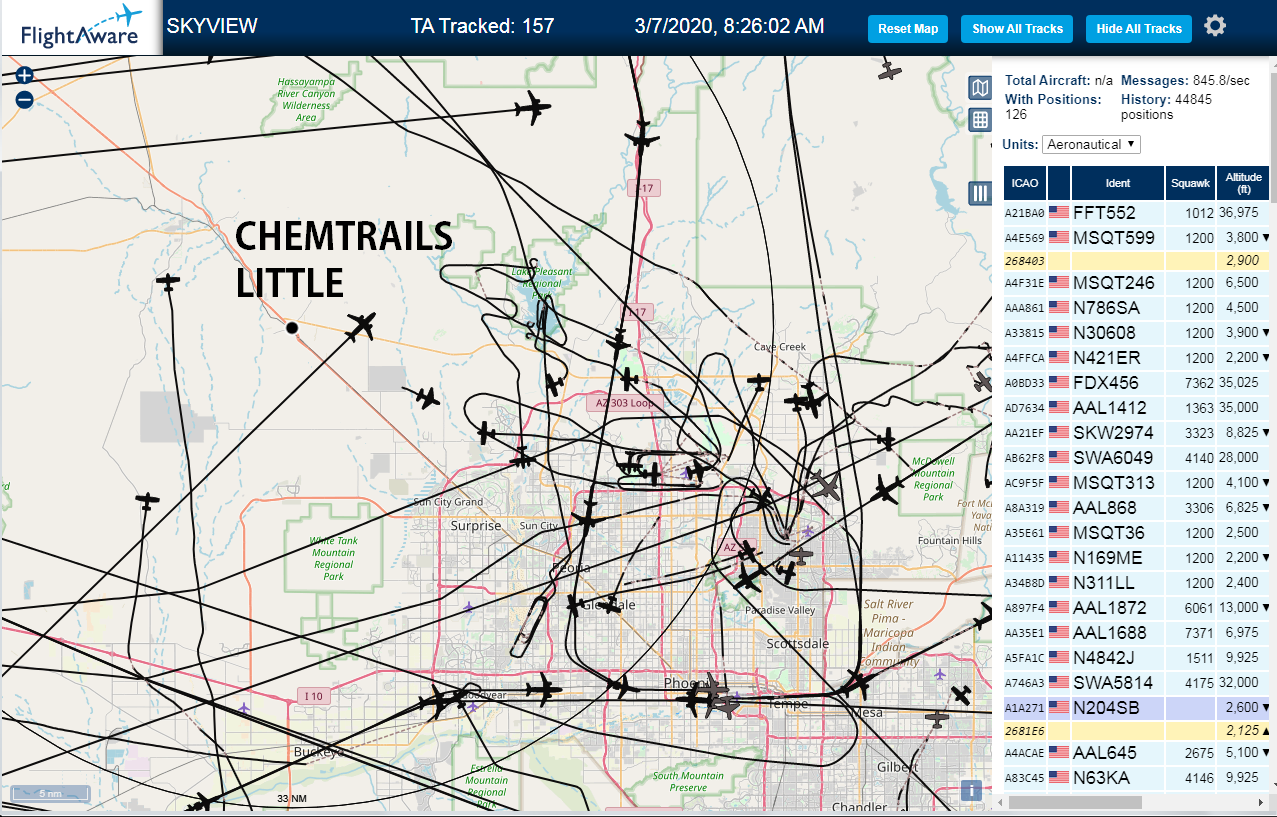Click the grid overlay icon below map icon
Screen dimensions: 1277x817
click(x=980, y=120)
